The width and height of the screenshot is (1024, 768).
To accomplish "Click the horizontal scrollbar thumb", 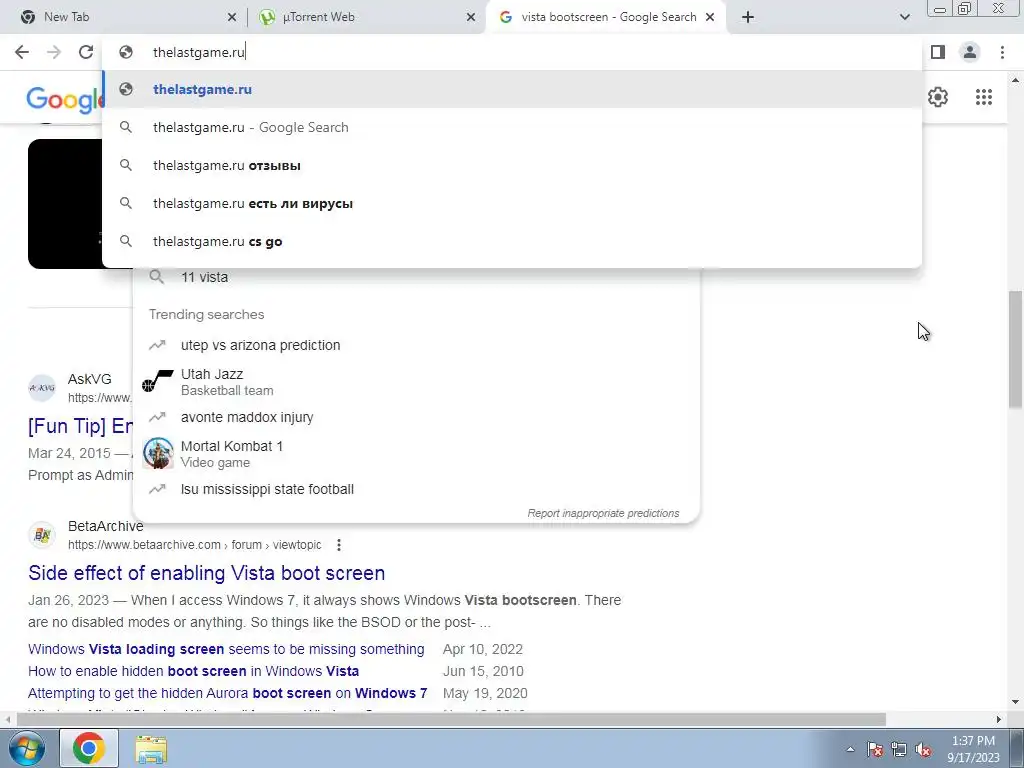I will click(451, 720).
